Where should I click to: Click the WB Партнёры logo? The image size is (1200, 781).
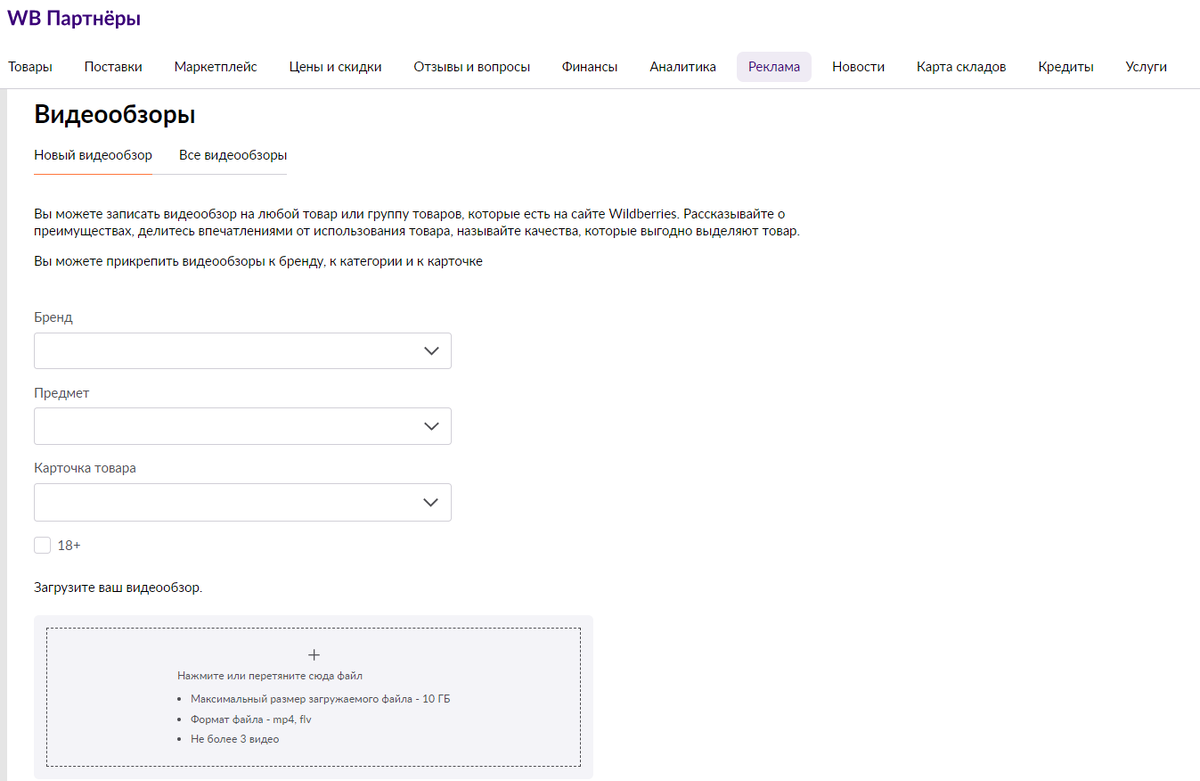pos(74,19)
